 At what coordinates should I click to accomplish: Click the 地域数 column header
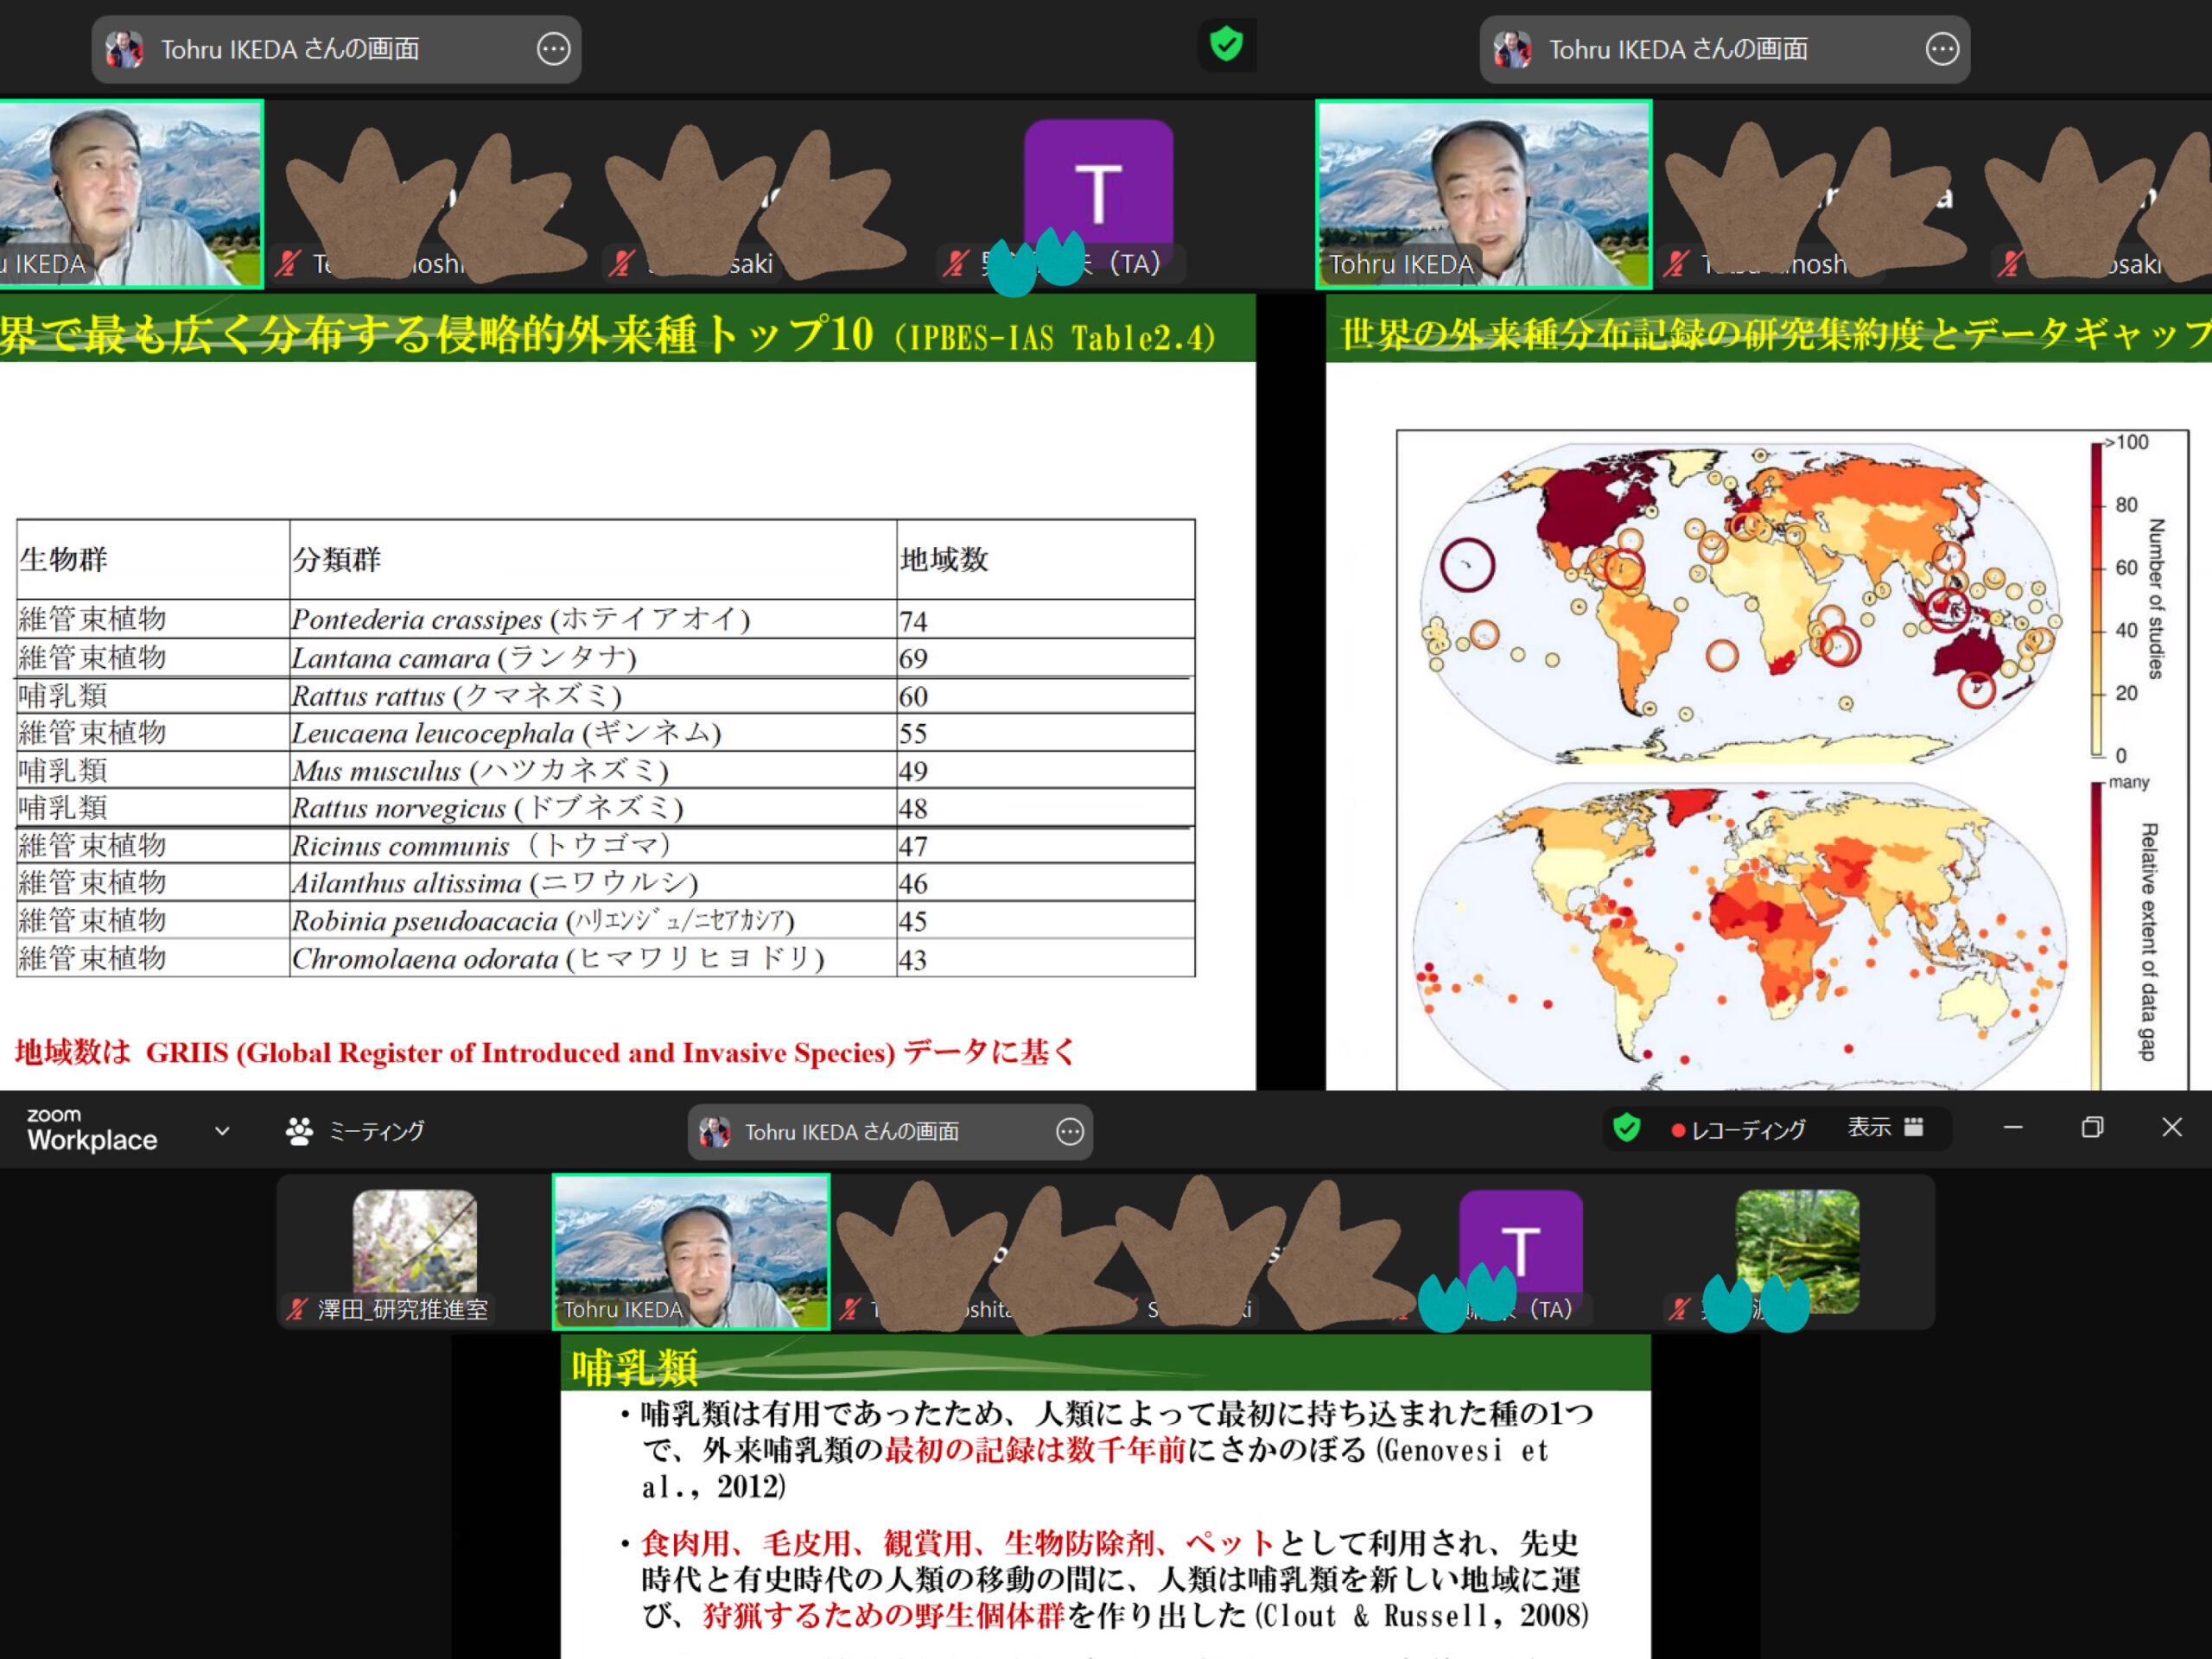click(x=1045, y=559)
